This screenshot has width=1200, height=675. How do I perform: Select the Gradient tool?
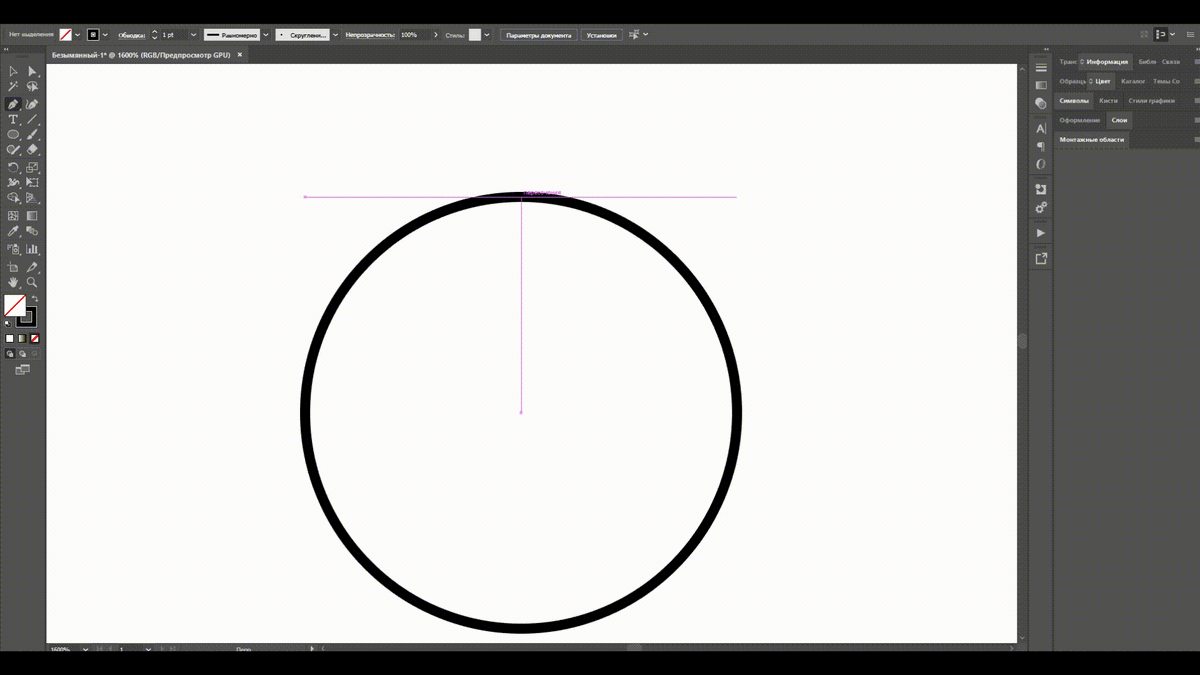pos(32,215)
